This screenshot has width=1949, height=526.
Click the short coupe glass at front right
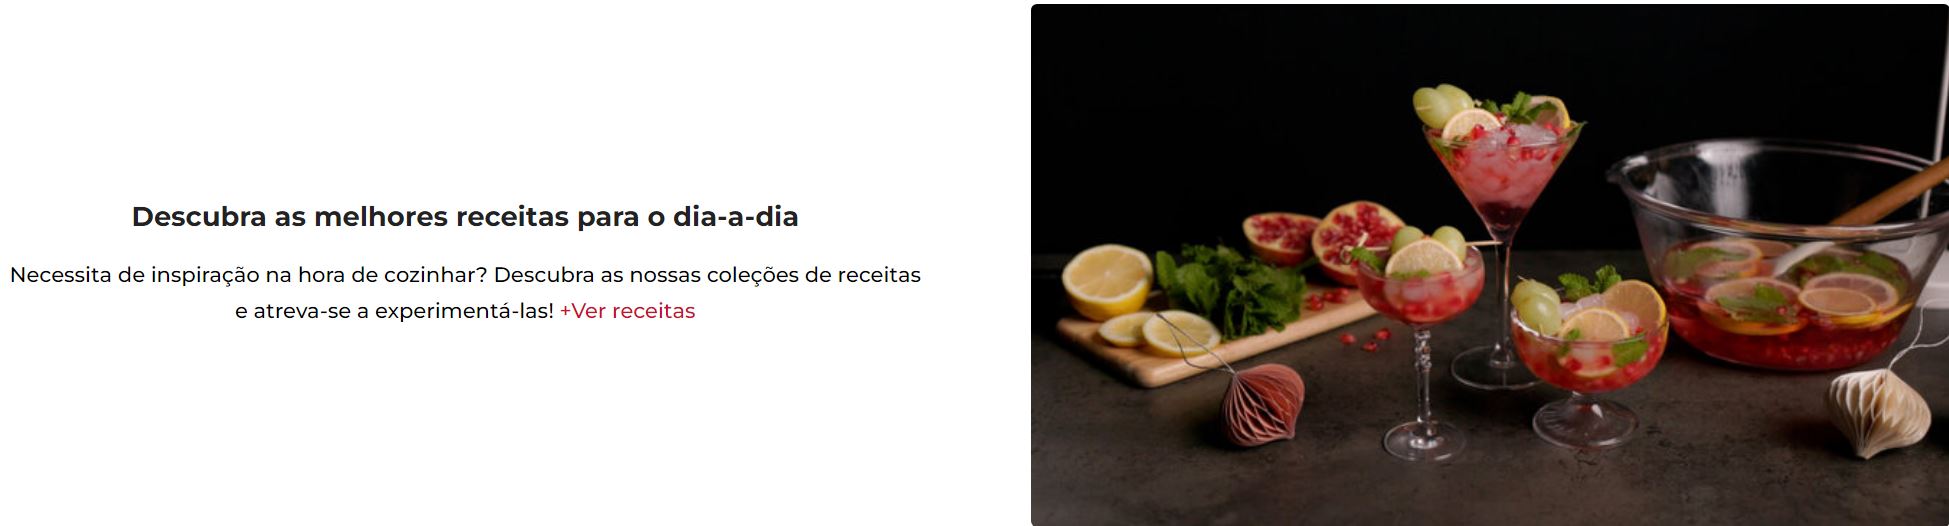click(x=1587, y=362)
